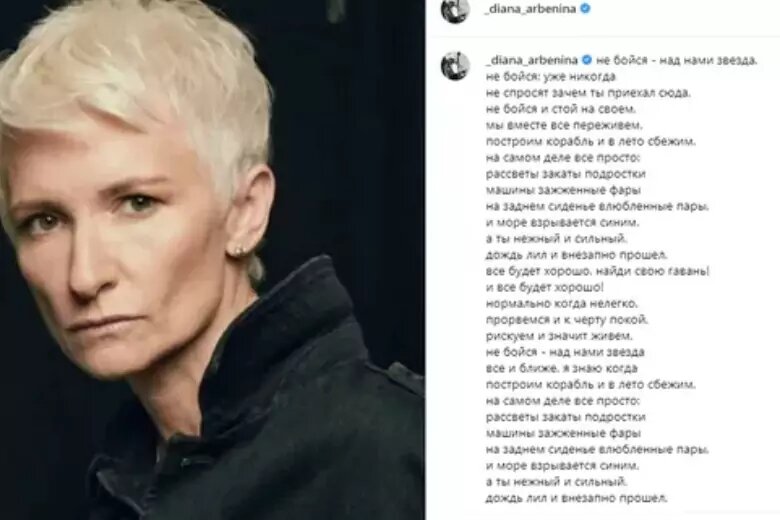Click the line "прорвемся и к черту покой"
Screen dimensions: 780x520
567,320
